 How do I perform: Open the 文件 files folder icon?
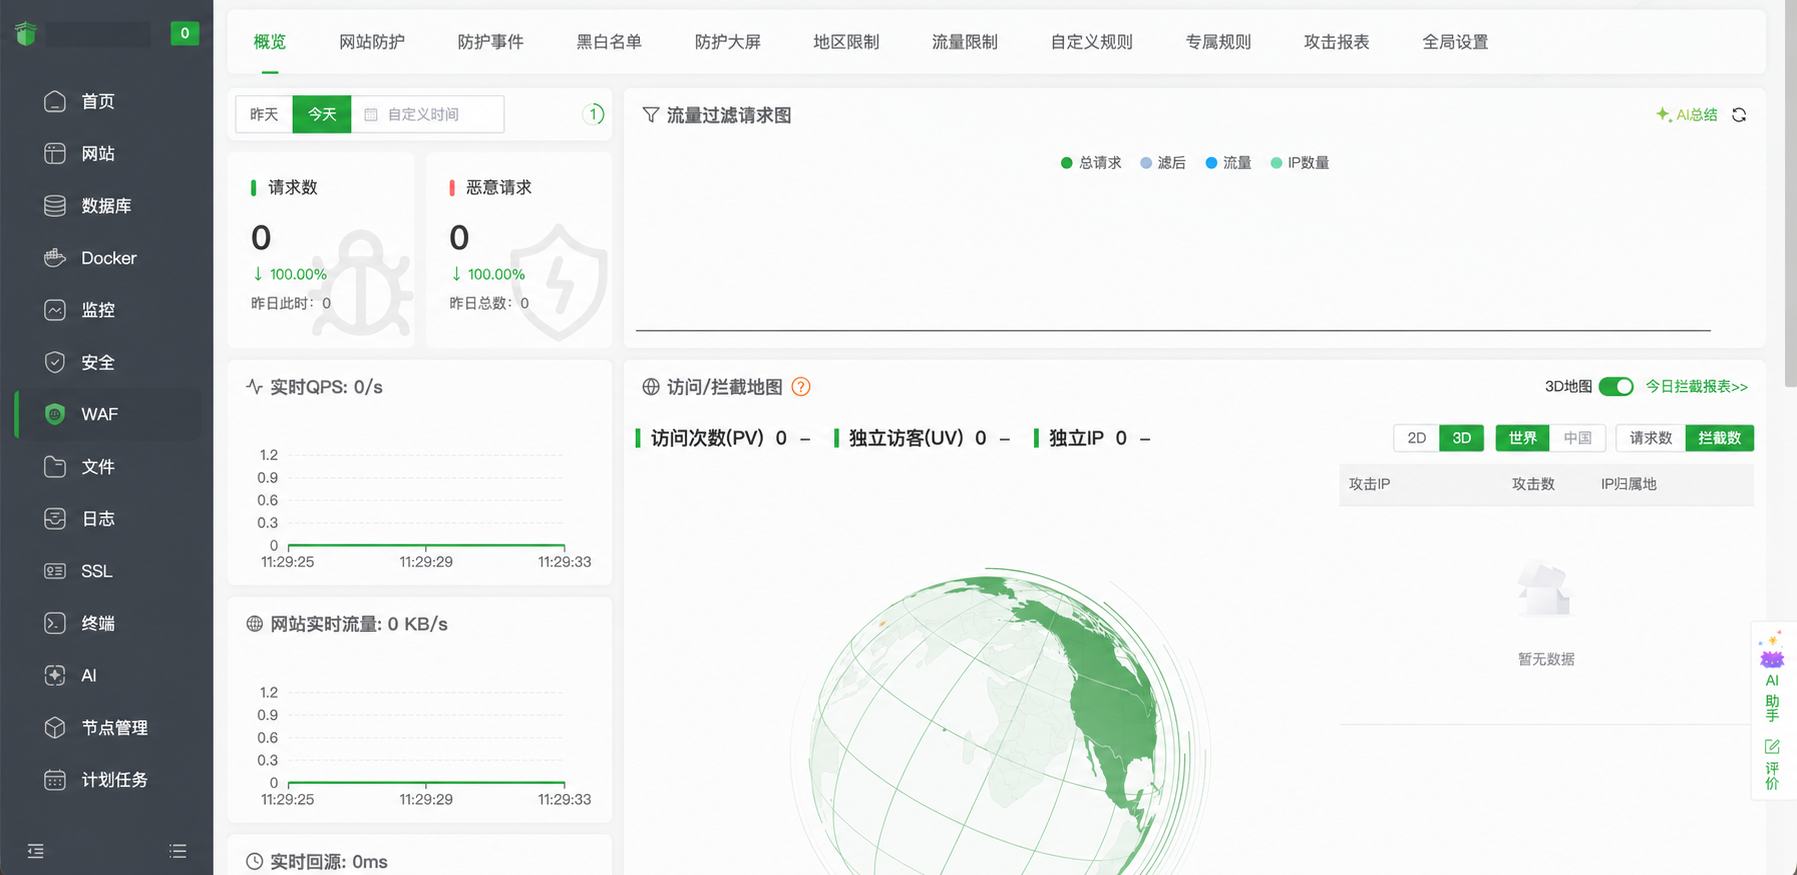55,466
